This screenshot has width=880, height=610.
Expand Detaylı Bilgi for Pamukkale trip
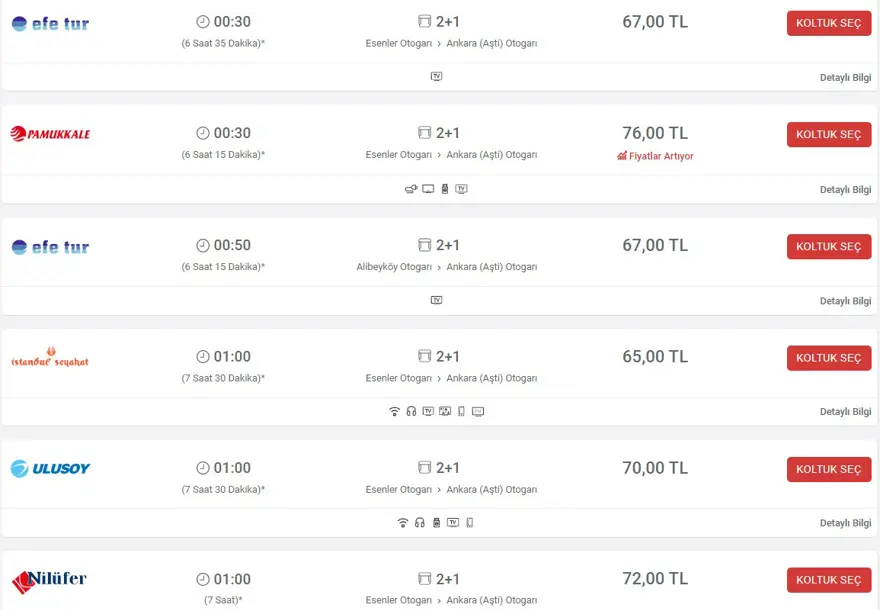[x=845, y=190]
